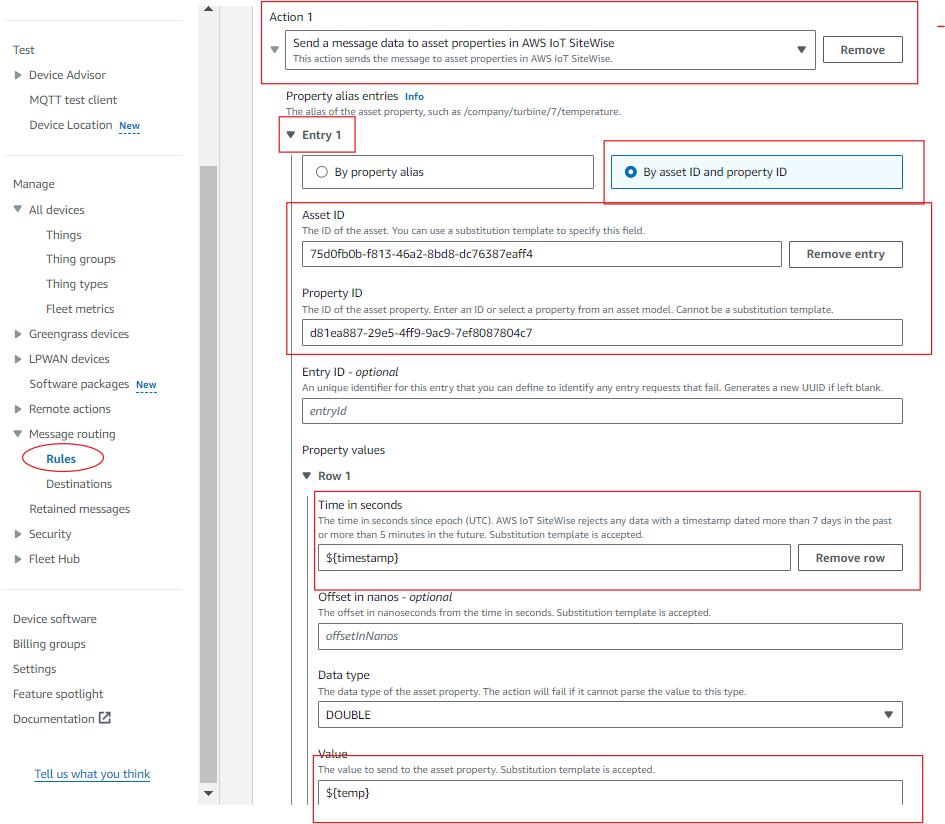
Task: Collapse Message routing node
Action: pos(18,433)
